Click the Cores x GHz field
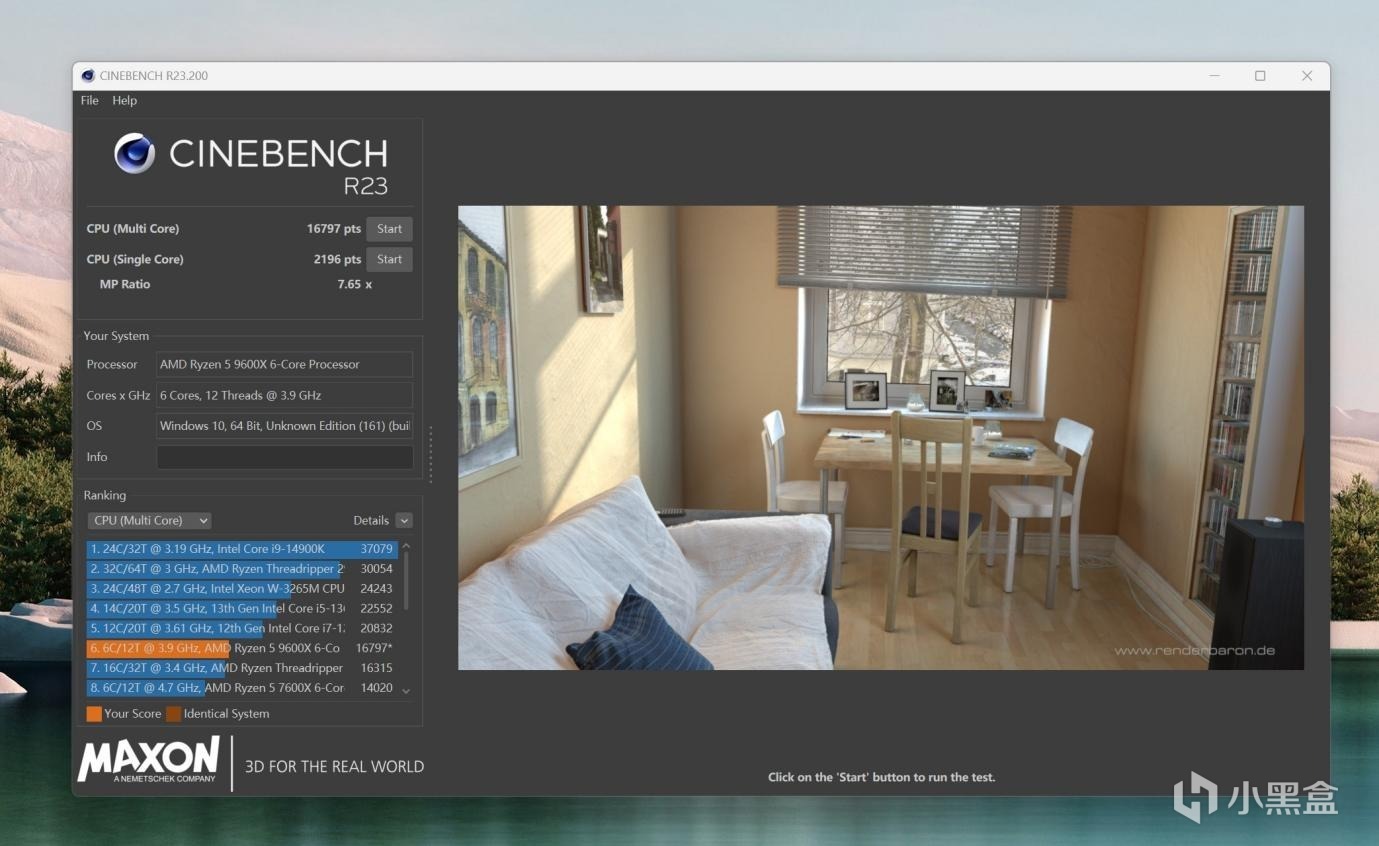 284,395
